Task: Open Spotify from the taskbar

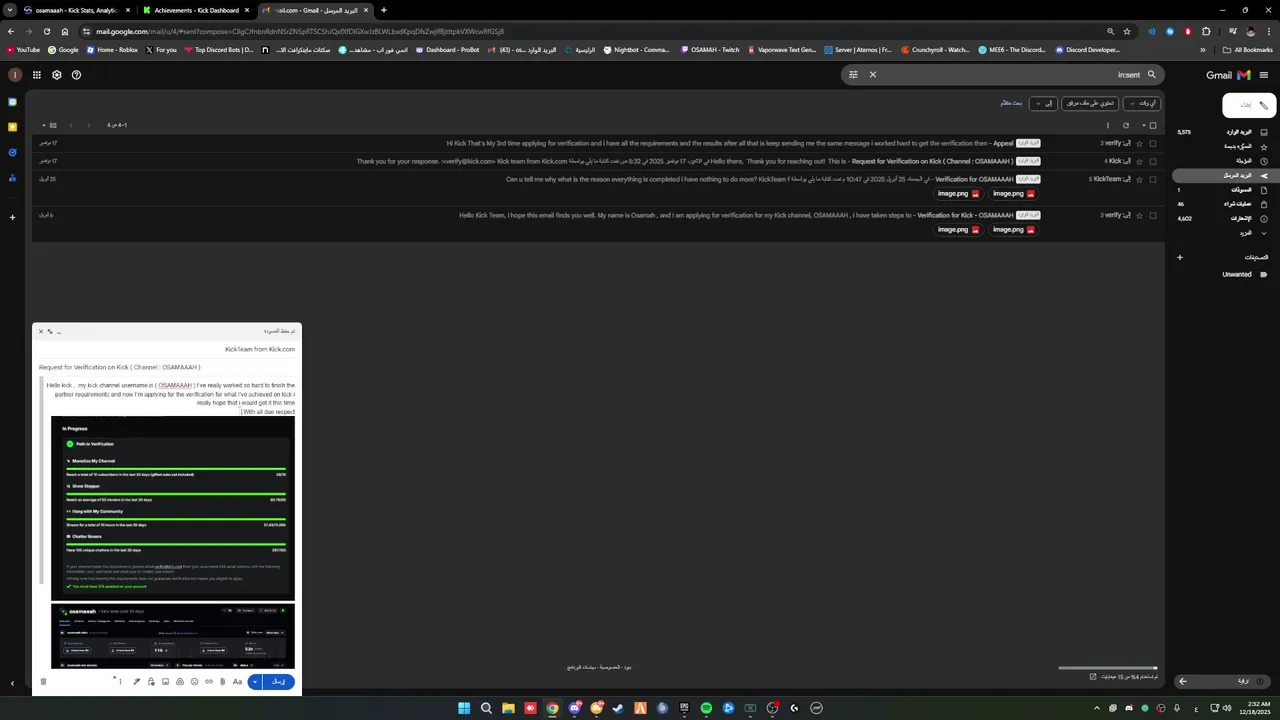Action: click(x=706, y=708)
